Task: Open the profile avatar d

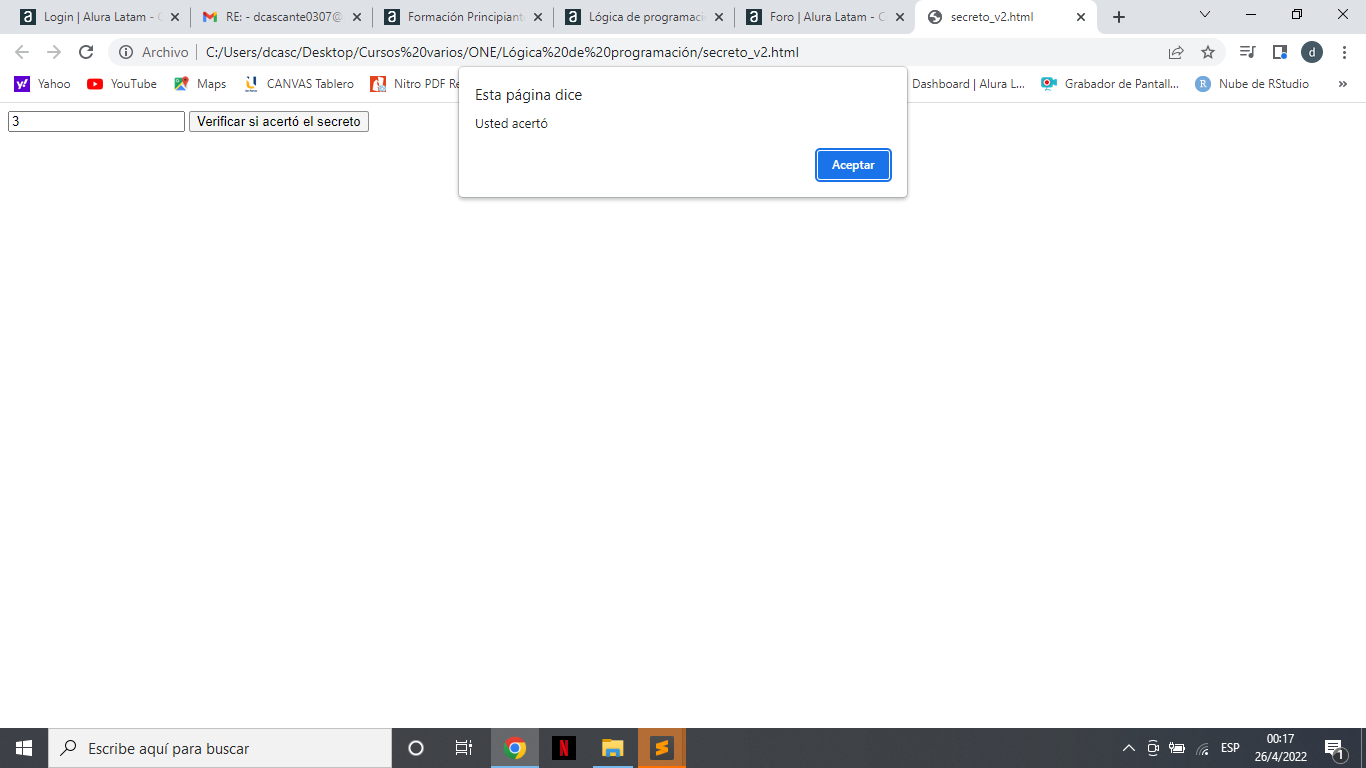Action: [x=1312, y=52]
